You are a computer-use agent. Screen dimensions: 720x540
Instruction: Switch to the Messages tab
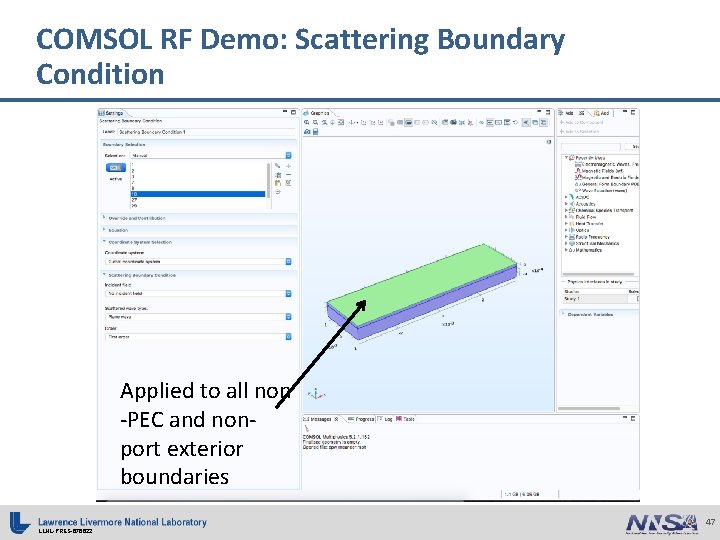pos(321,419)
